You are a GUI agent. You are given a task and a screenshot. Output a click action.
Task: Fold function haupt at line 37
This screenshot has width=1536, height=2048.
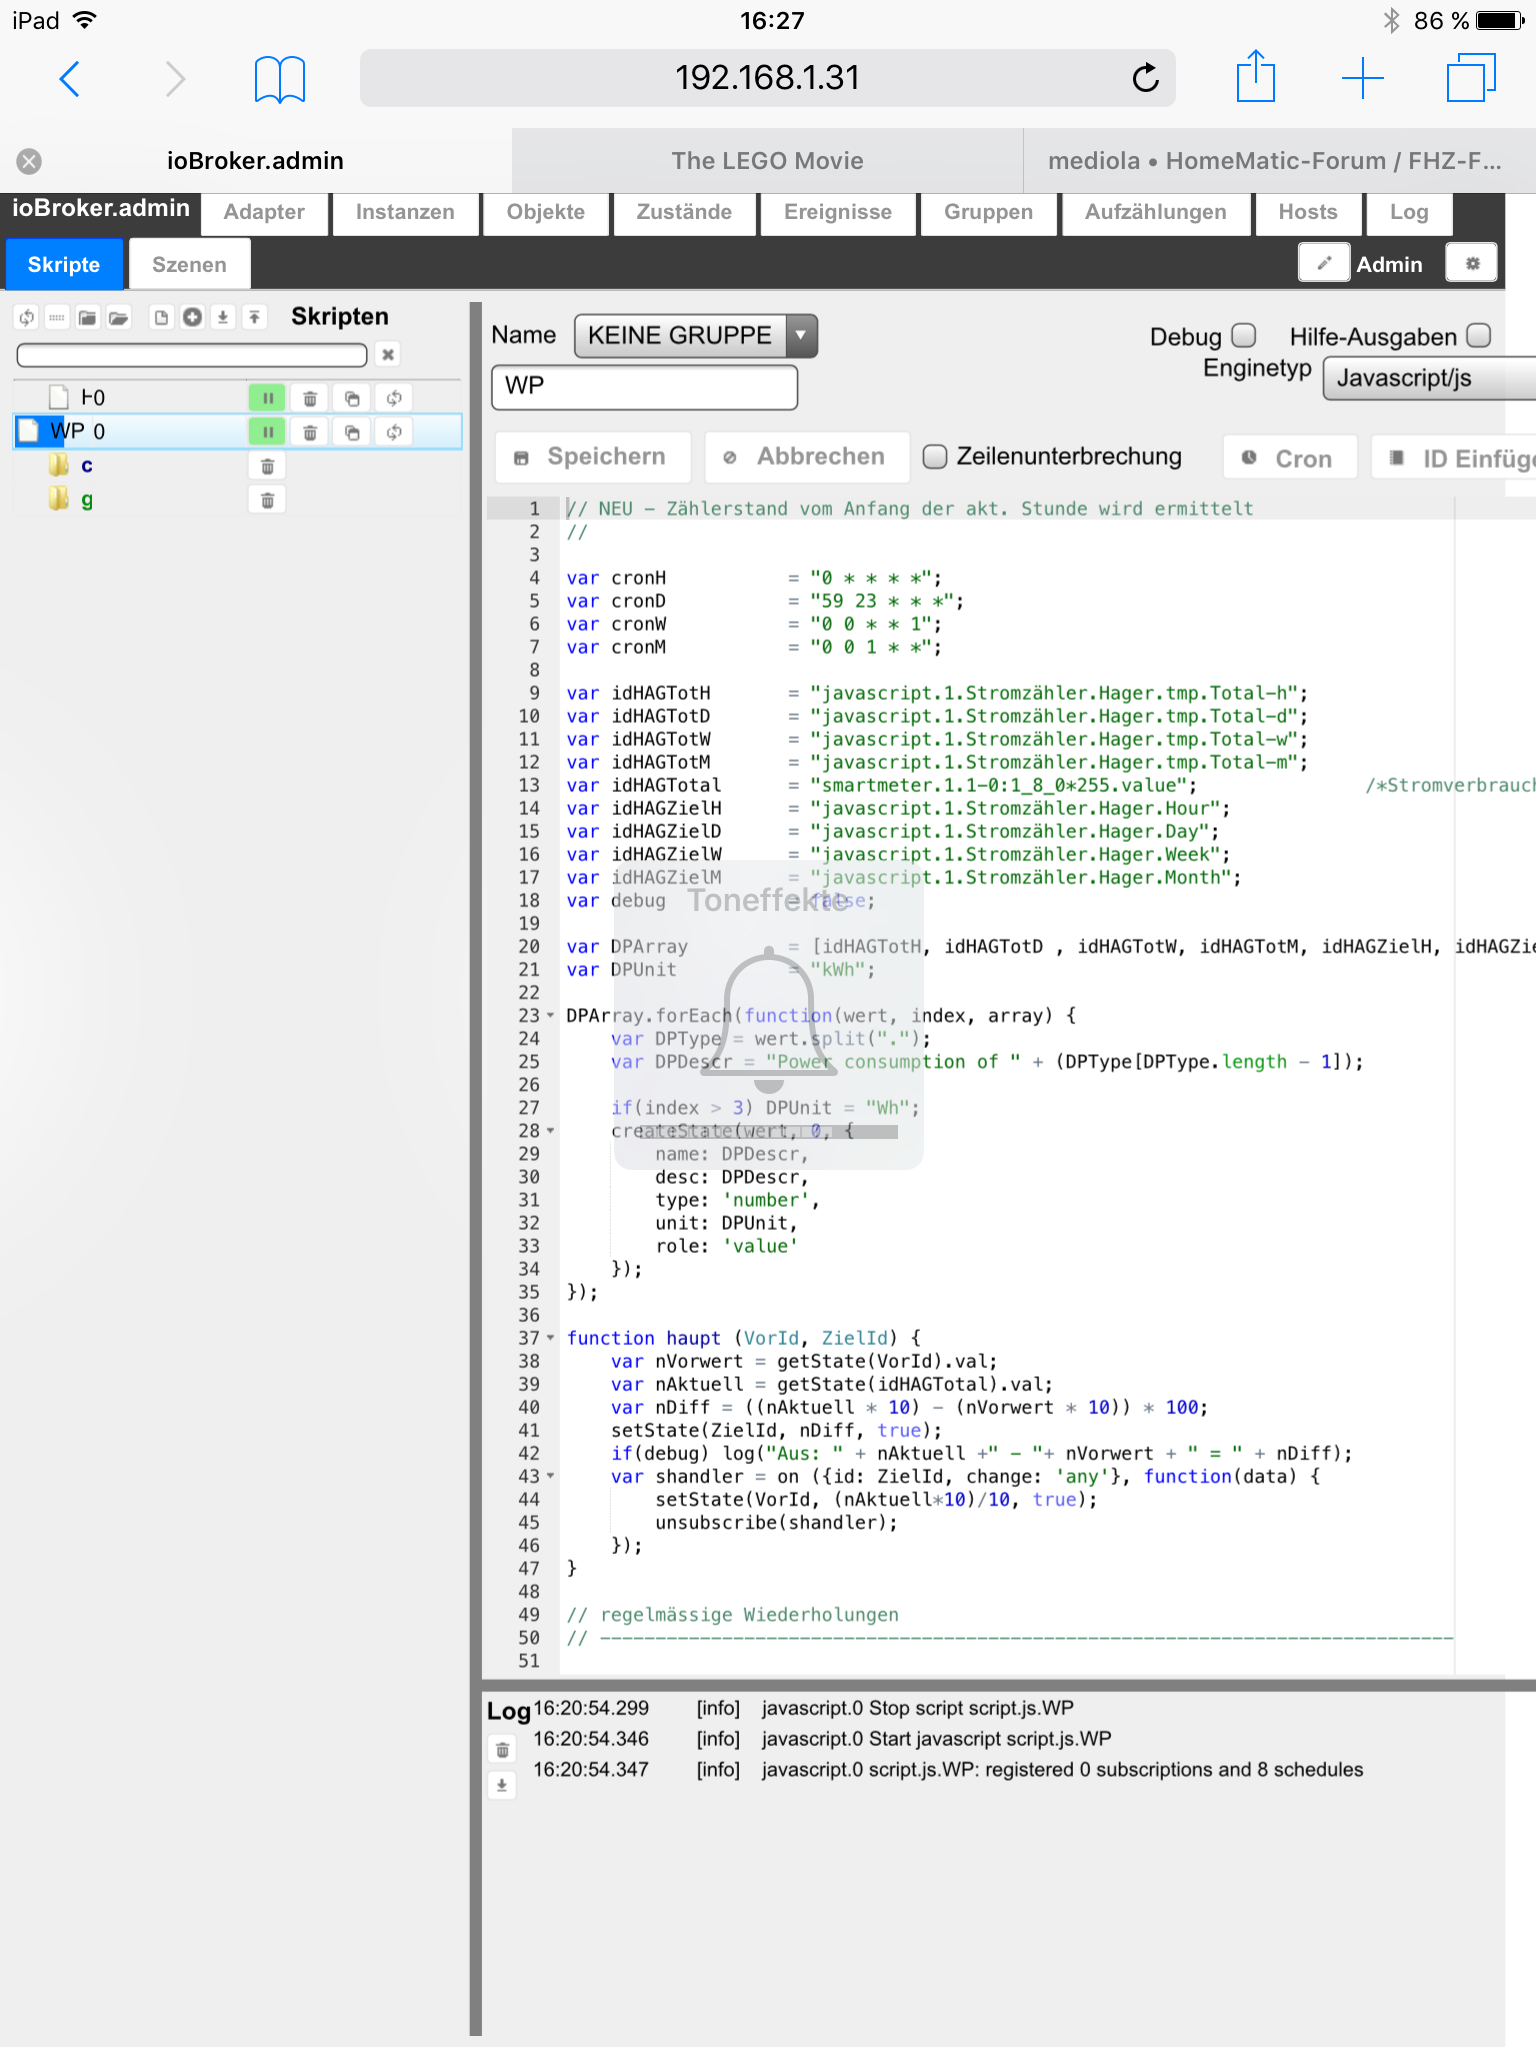[x=550, y=1338]
